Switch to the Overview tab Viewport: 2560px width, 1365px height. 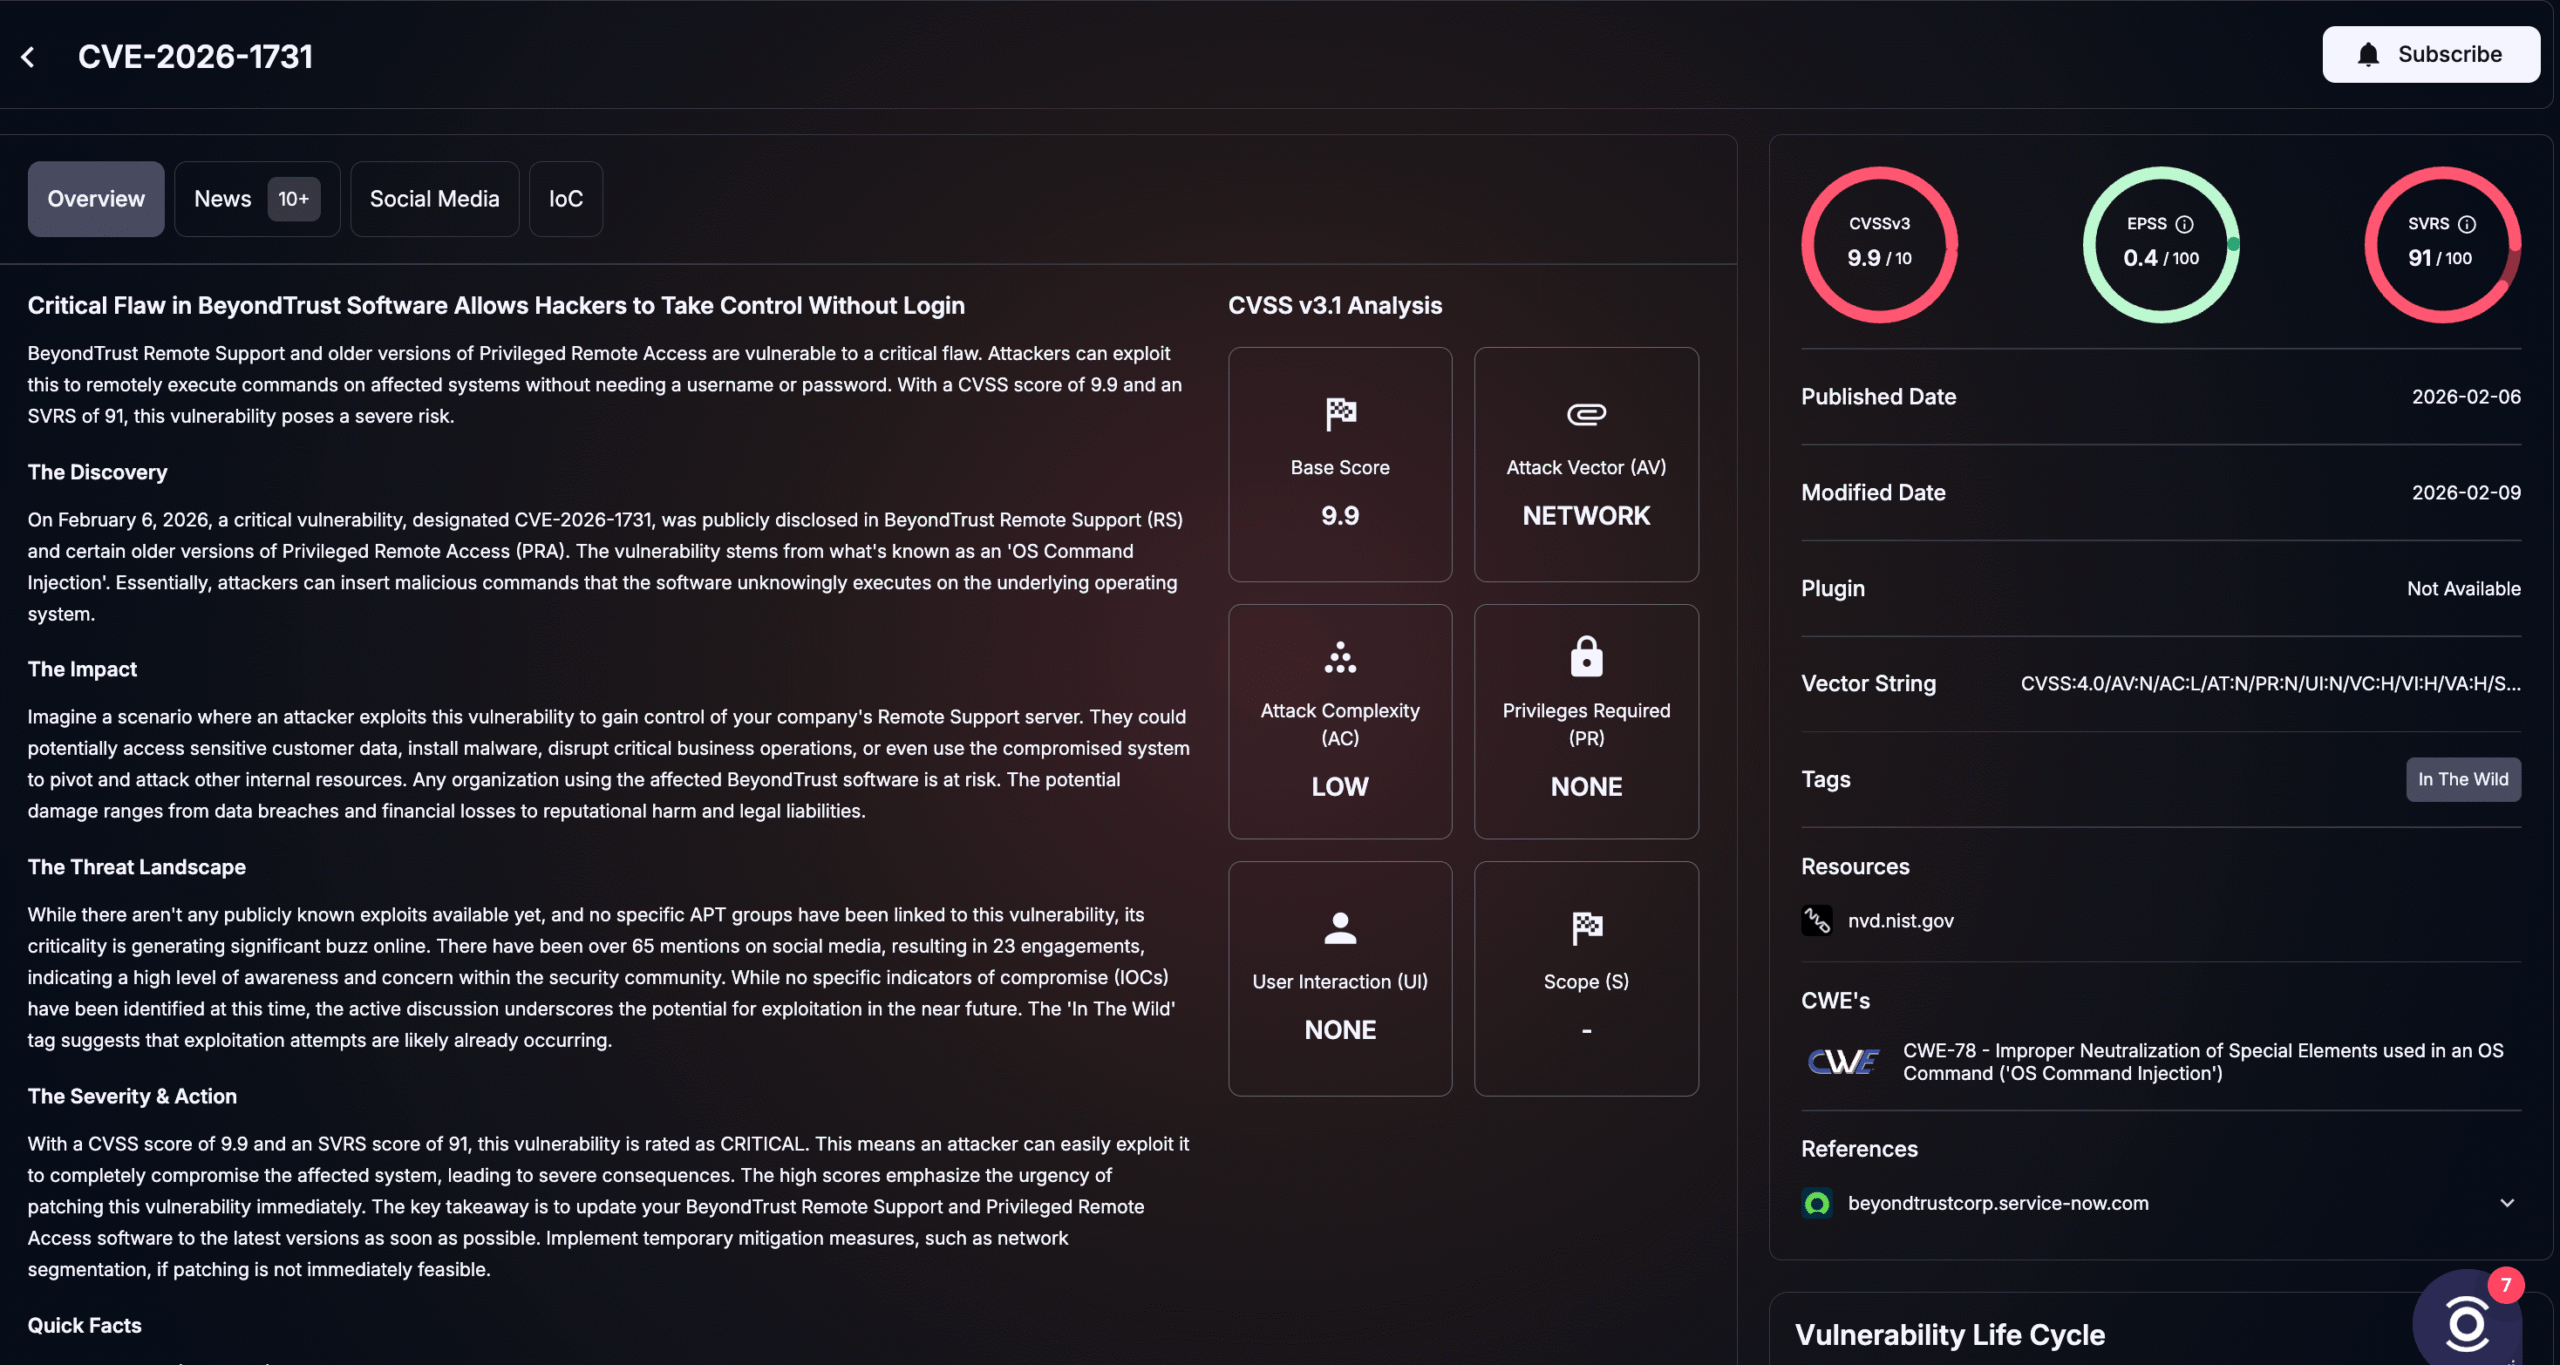96,199
